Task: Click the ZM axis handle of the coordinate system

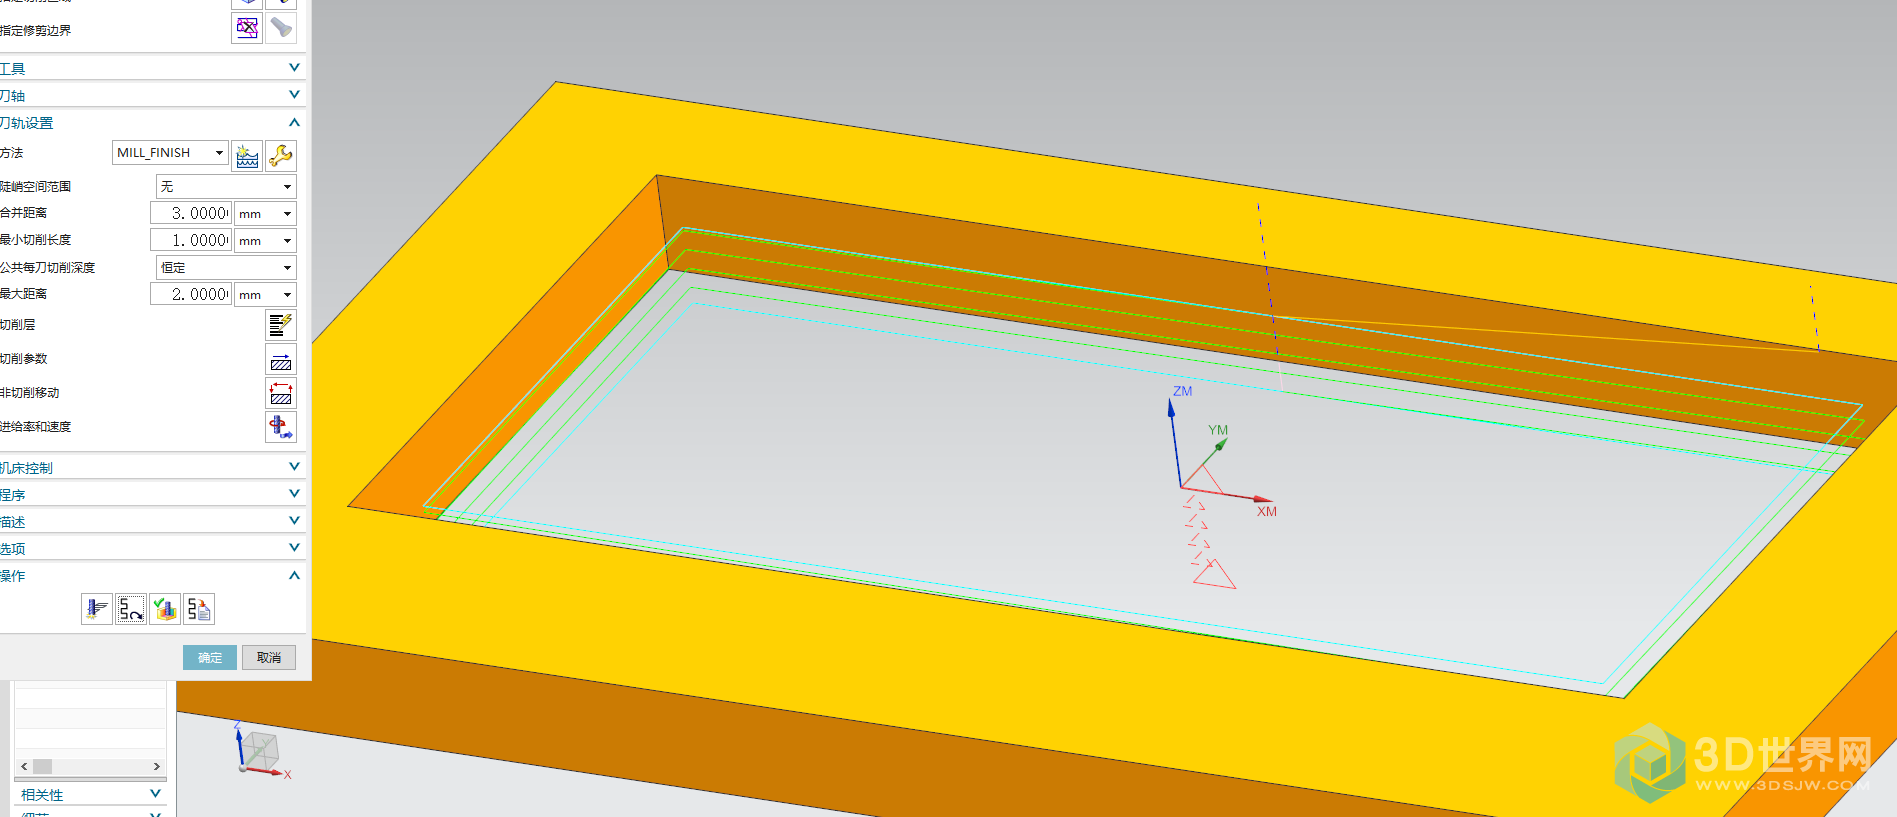Action: tap(1172, 407)
